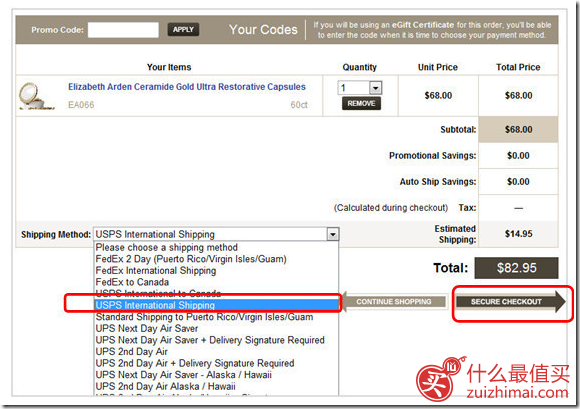Remove the item with REMOVE button

coord(361,103)
